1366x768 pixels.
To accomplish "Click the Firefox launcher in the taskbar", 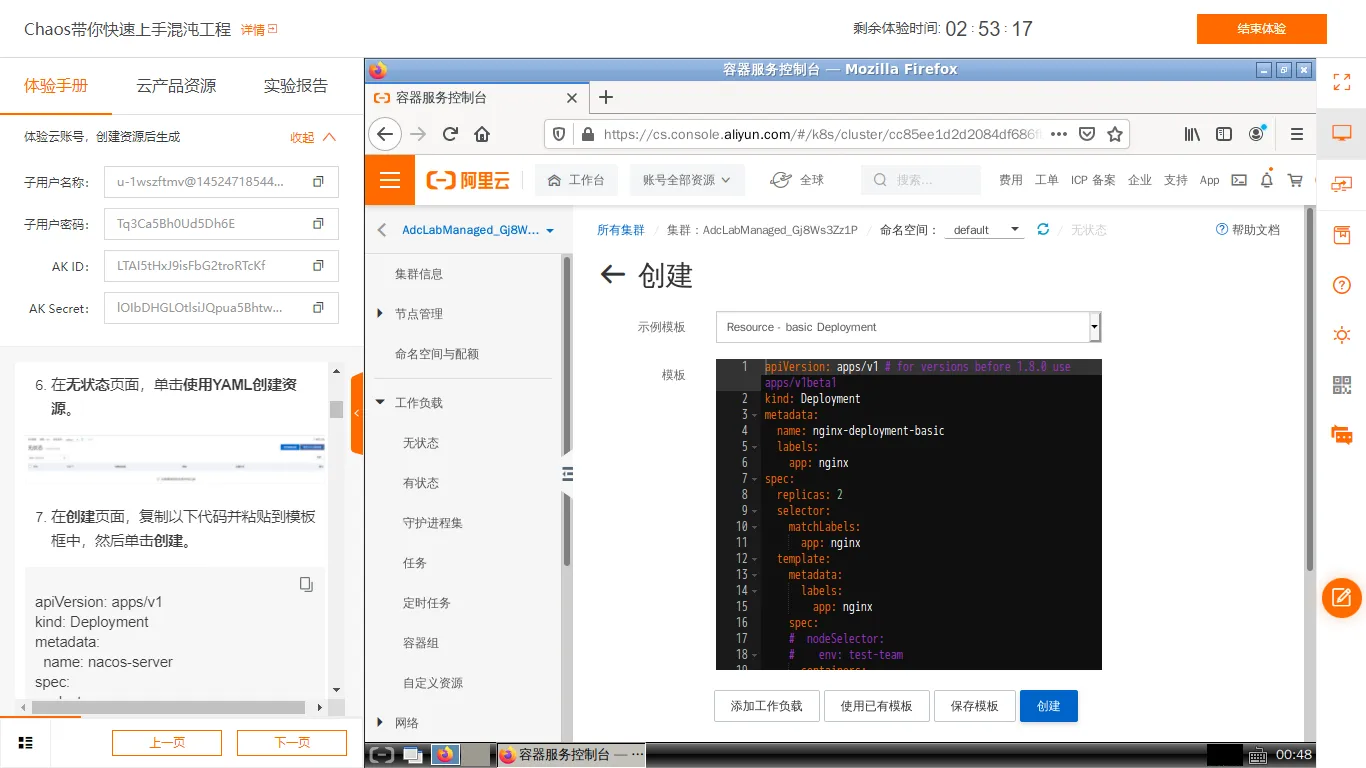I will coord(446,755).
